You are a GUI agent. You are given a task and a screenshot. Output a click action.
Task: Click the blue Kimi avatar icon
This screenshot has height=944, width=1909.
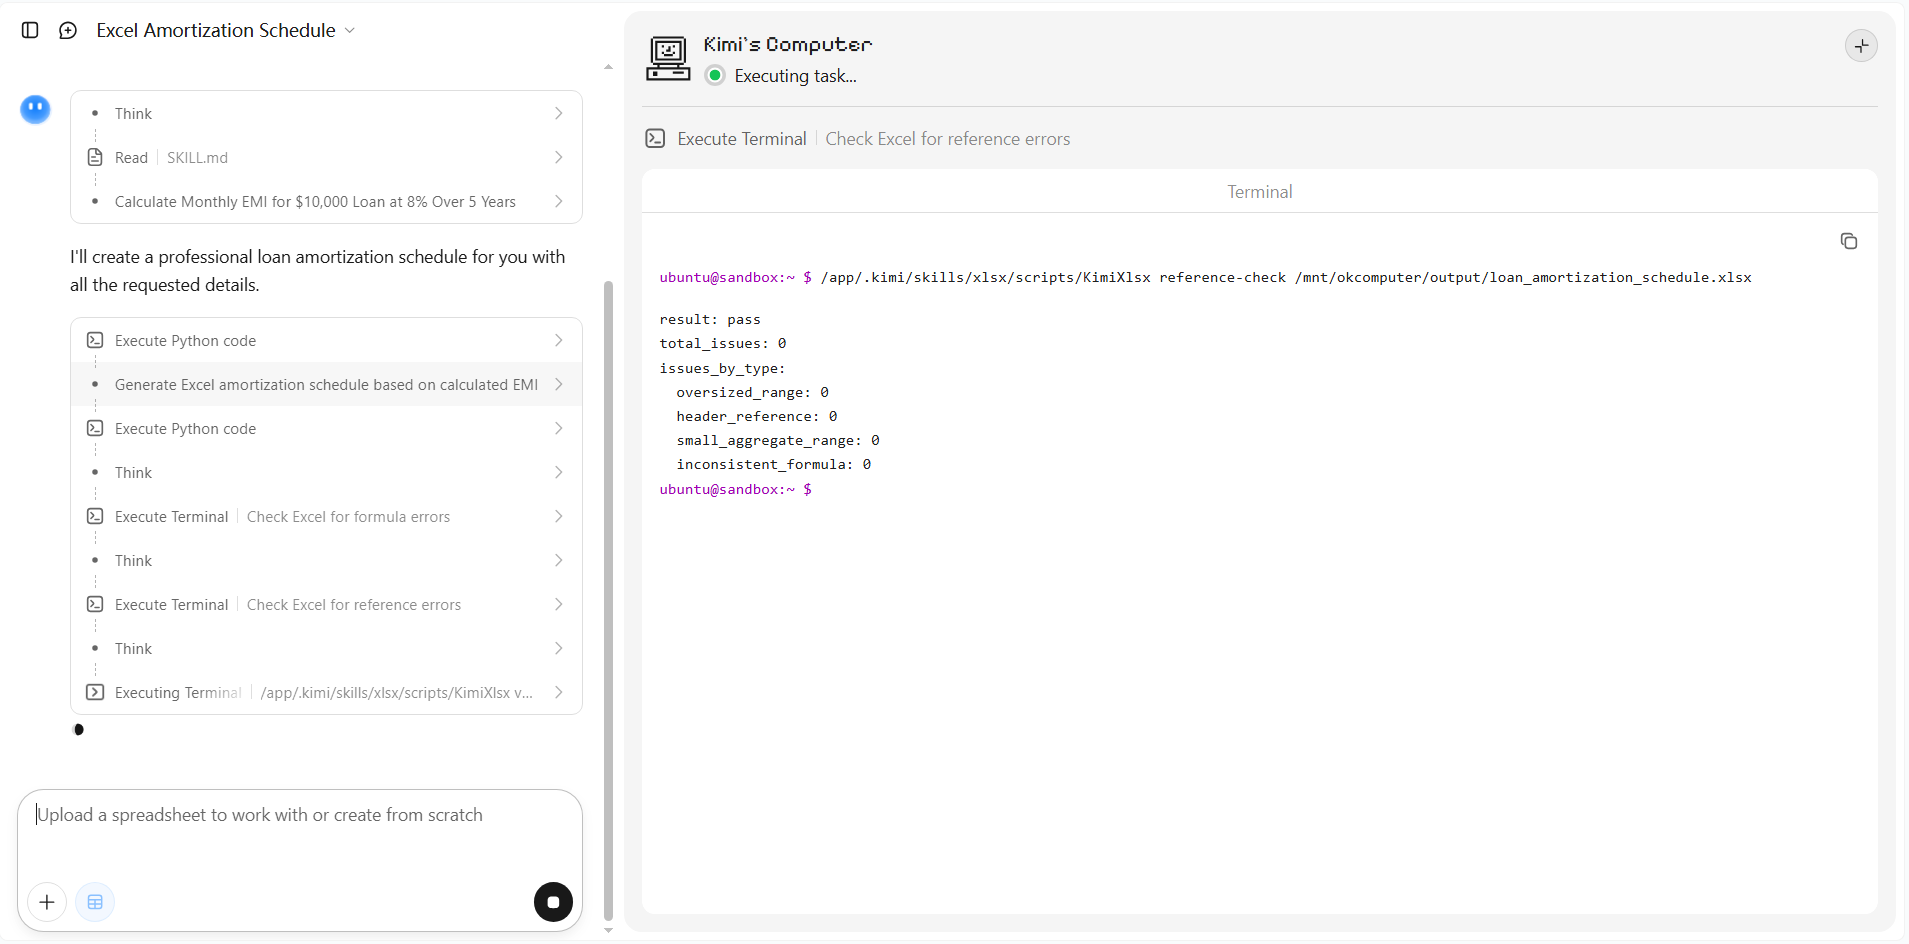pos(36,109)
